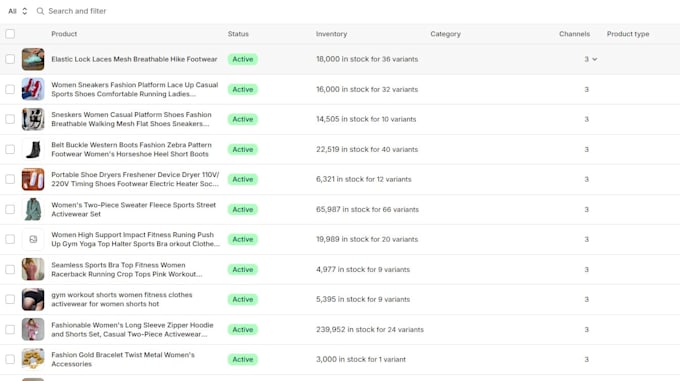
Task: Click "22,519 in stock for 40 variants"
Action: (367, 150)
